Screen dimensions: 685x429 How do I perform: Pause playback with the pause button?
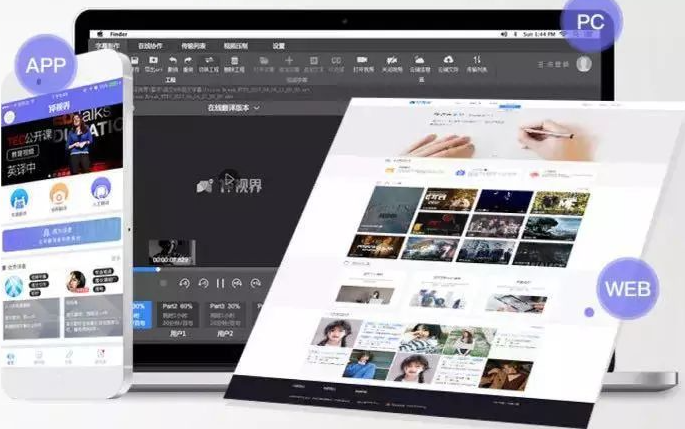220,284
